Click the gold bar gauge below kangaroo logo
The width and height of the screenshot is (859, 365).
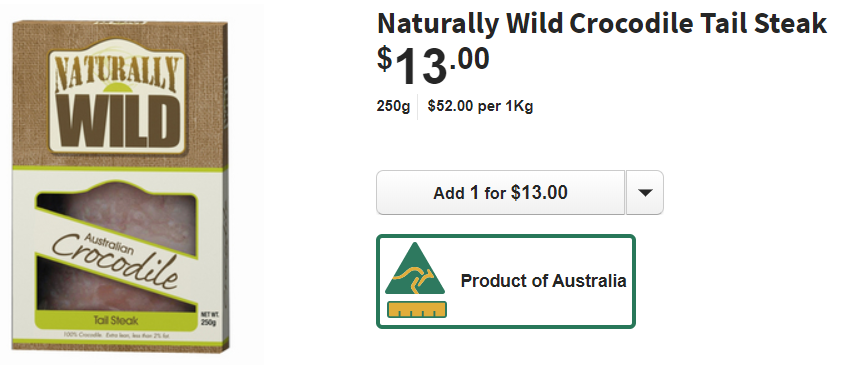pos(416,310)
